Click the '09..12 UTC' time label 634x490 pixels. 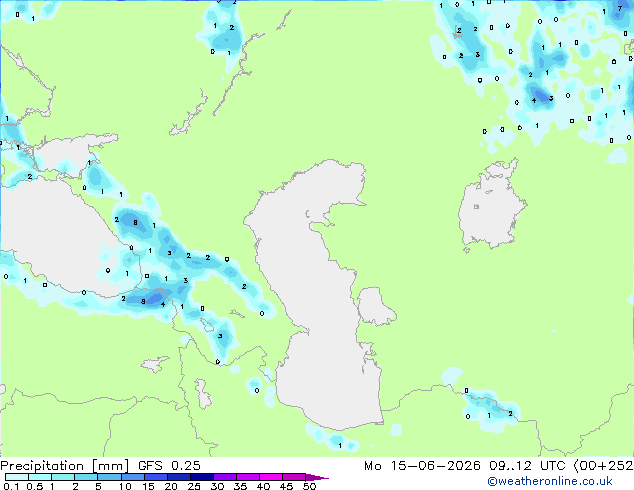[527, 466]
